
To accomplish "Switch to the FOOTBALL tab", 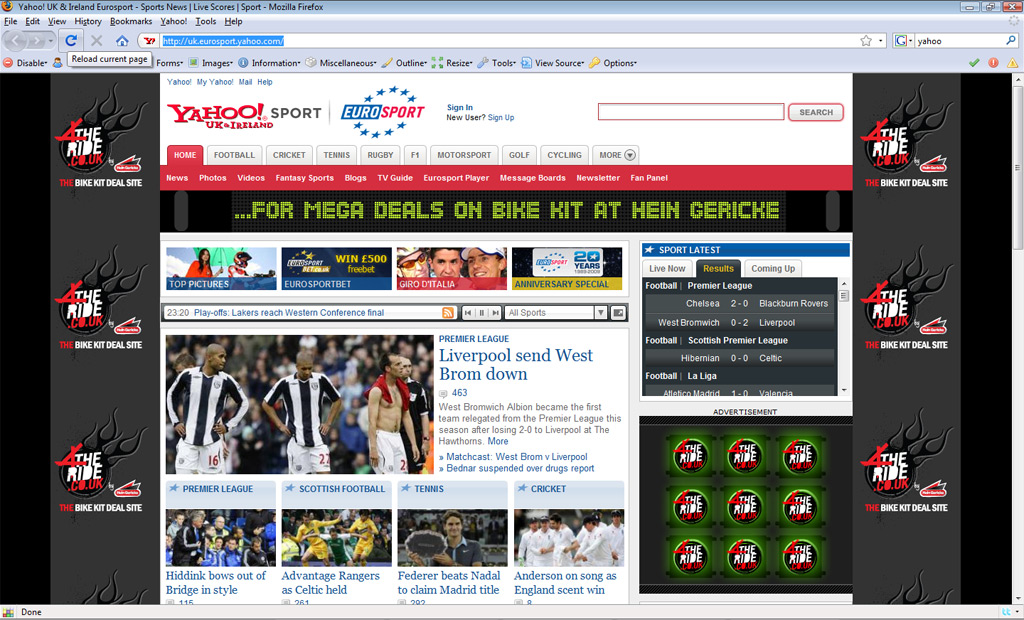I will [x=234, y=155].
